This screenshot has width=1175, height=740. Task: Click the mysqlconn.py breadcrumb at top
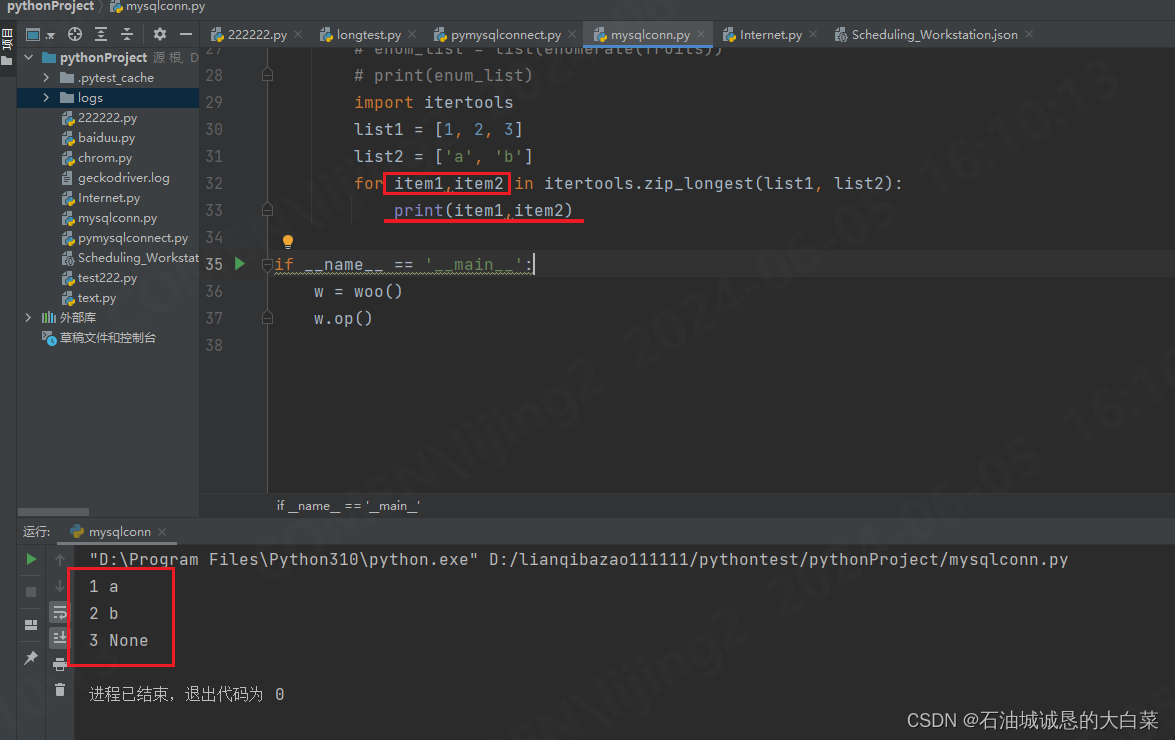pos(157,7)
